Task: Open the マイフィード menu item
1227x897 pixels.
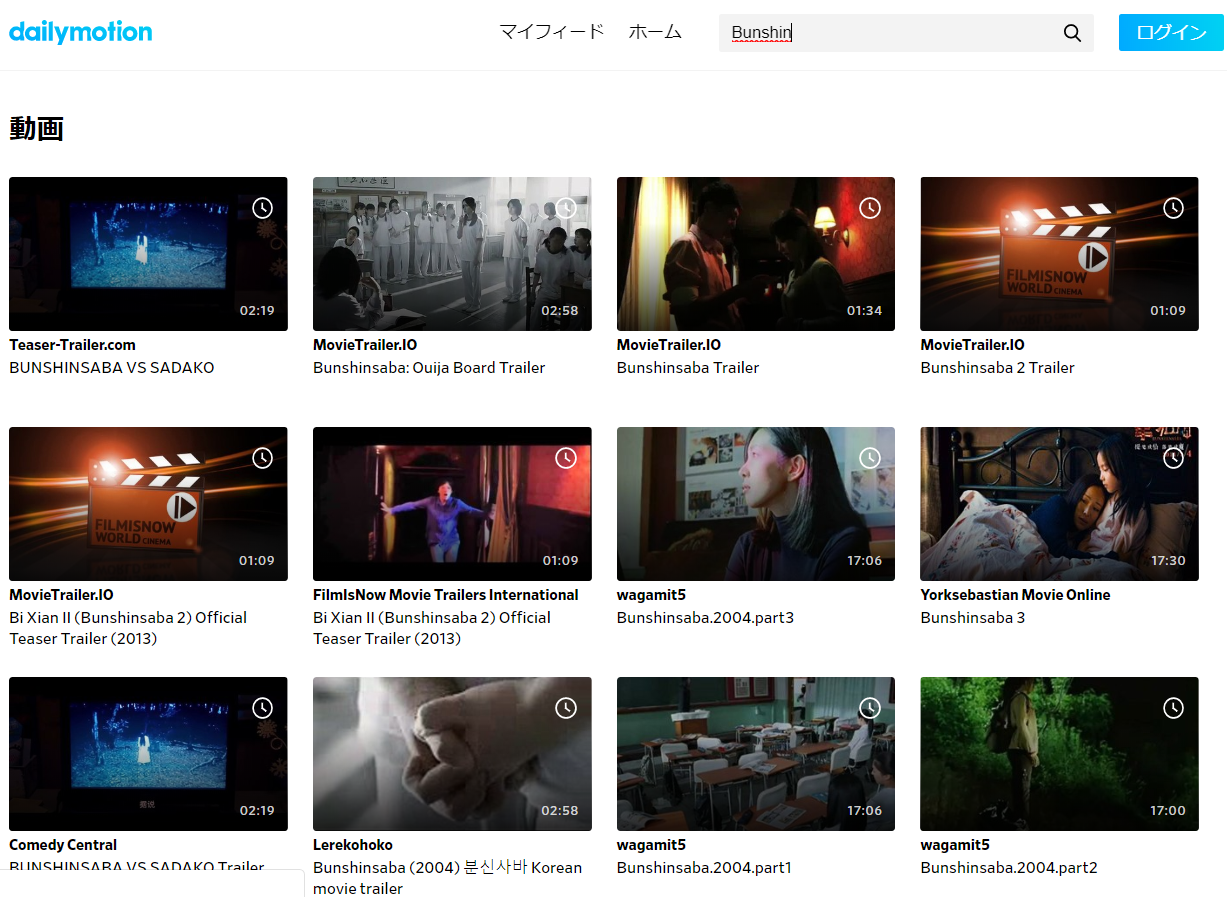Action: [x=552, y=32]
